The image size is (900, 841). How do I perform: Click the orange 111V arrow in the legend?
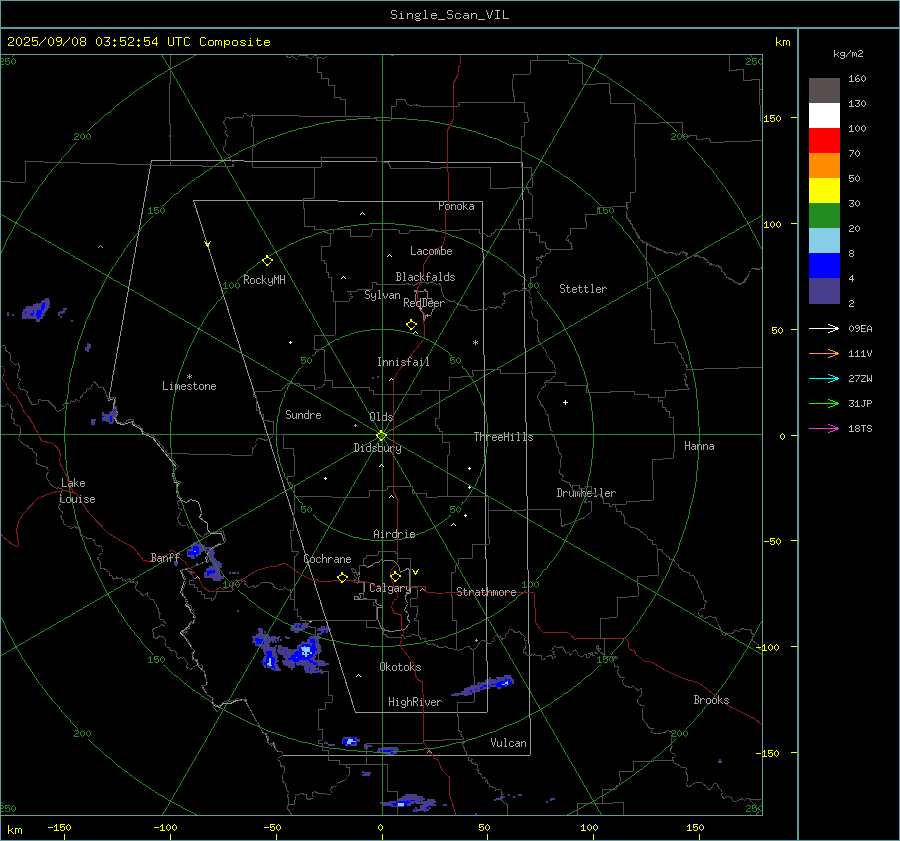[x=824, y=354]
